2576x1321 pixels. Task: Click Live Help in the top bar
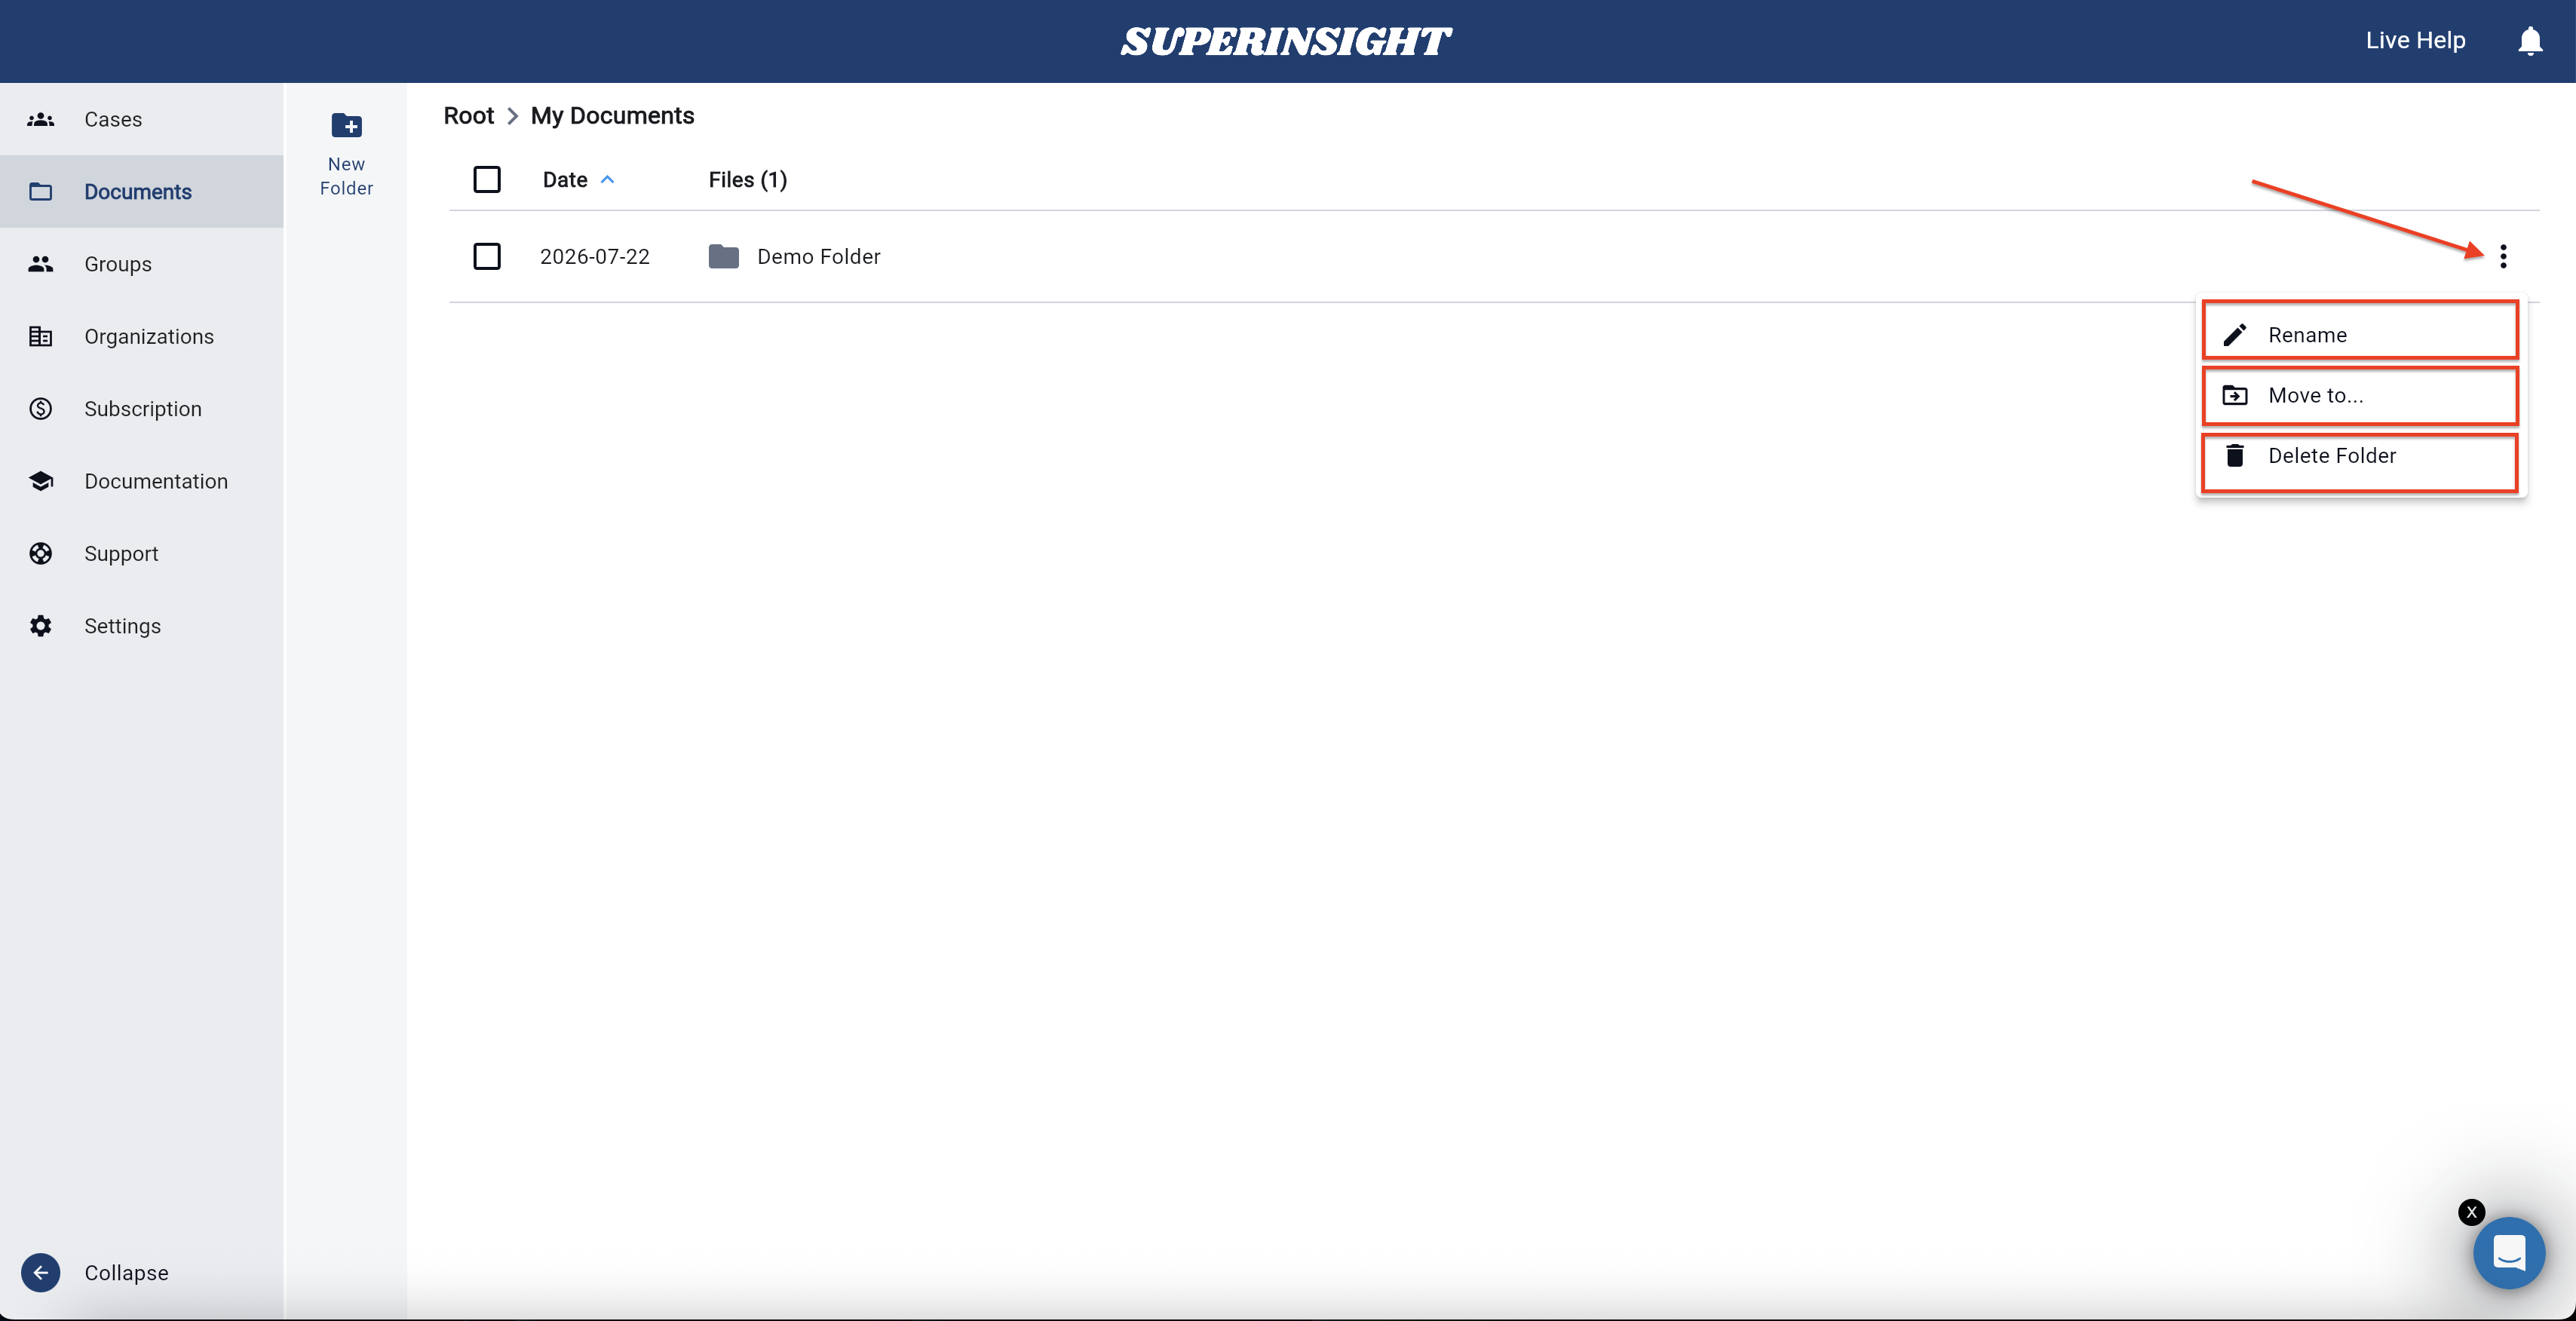pyautogui.click(x=2415, y=41)
